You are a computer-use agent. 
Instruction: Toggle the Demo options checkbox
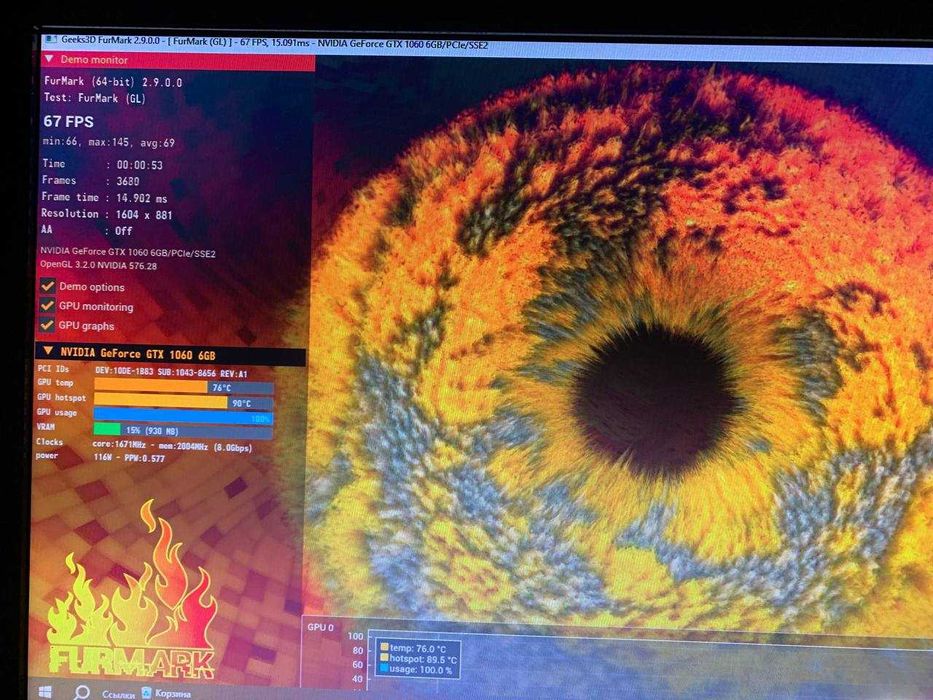tap(48, 286)
